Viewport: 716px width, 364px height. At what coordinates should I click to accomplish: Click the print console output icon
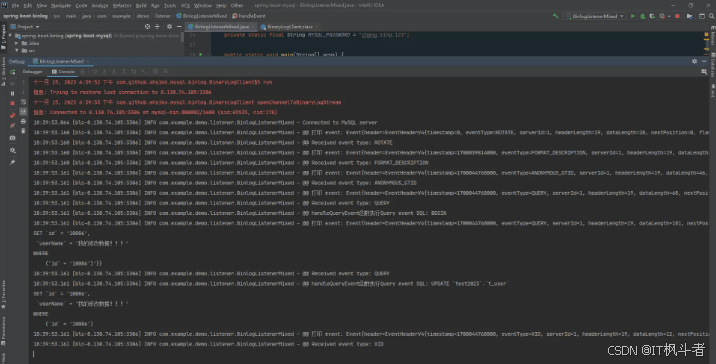tap(23, 121)
